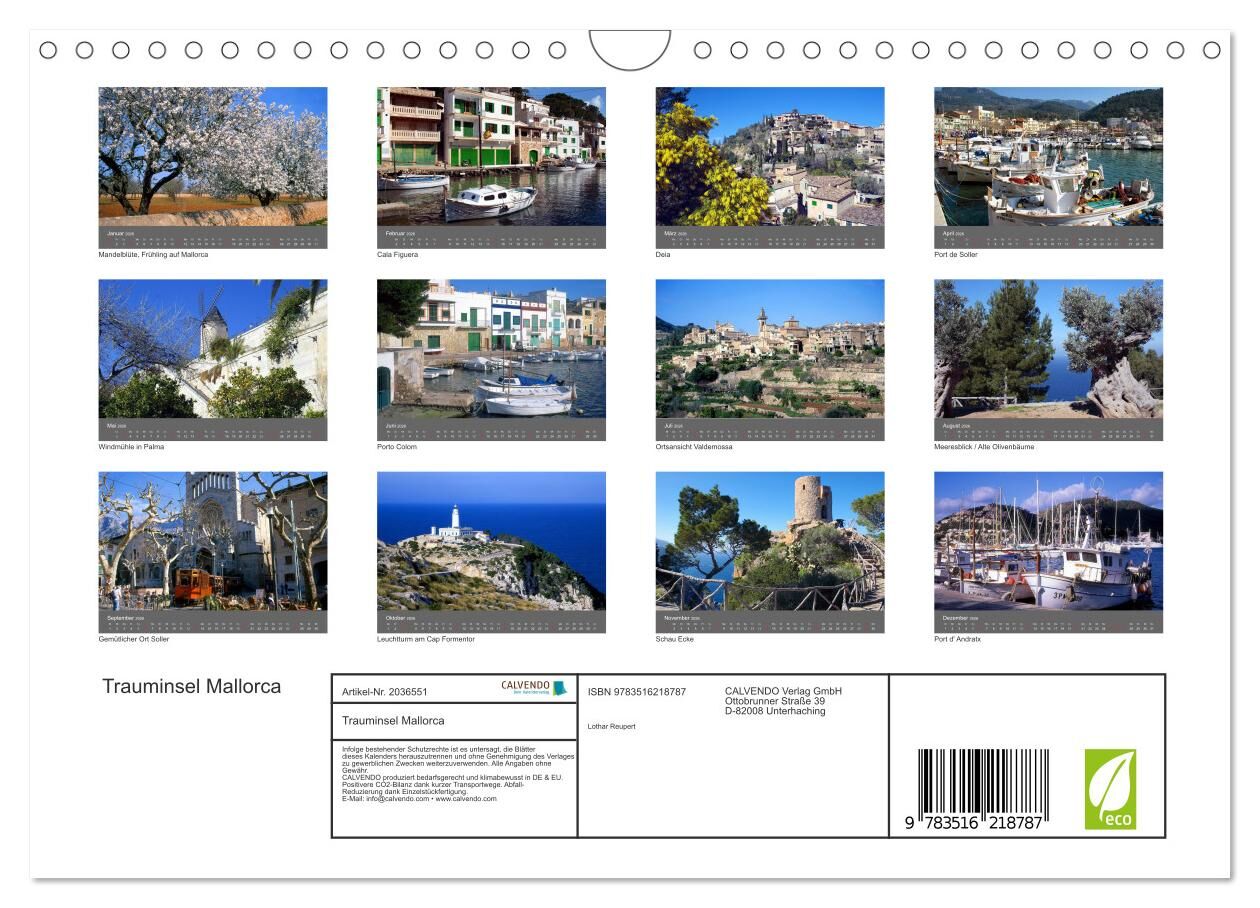Open the Deia village photo

(x=769, y=156)
